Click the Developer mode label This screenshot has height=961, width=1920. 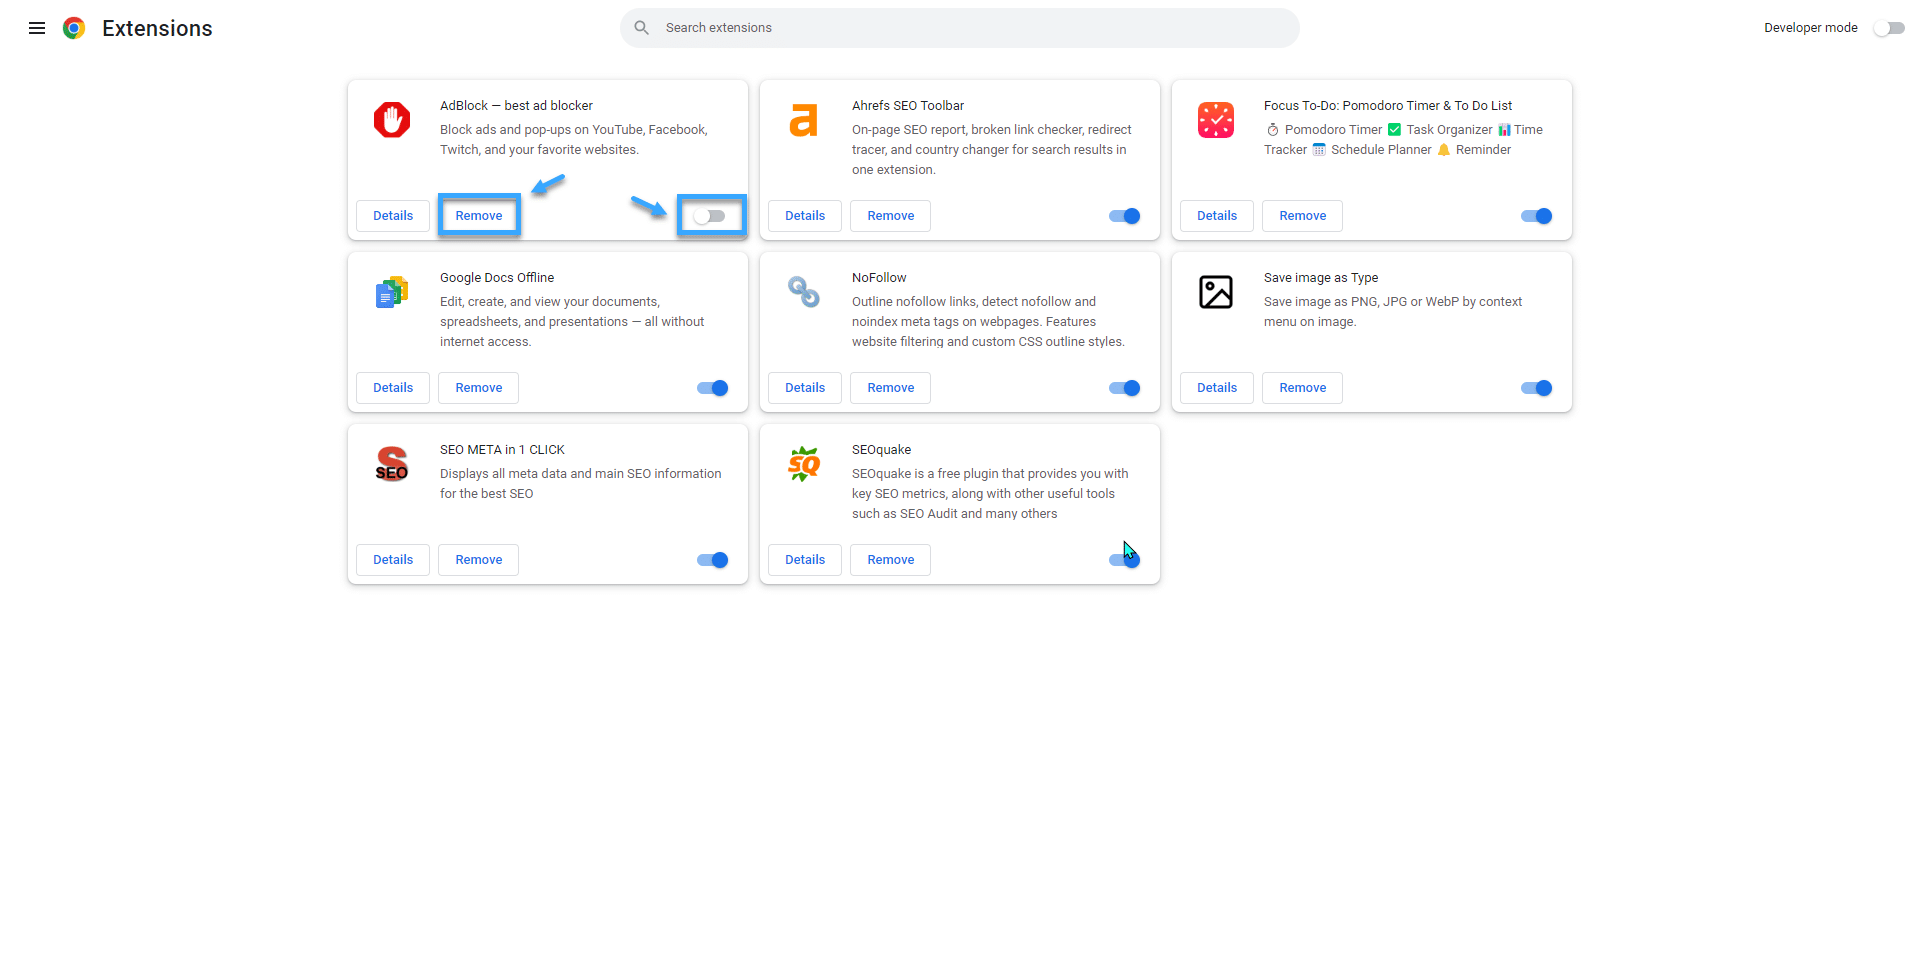click(1811, 28)
